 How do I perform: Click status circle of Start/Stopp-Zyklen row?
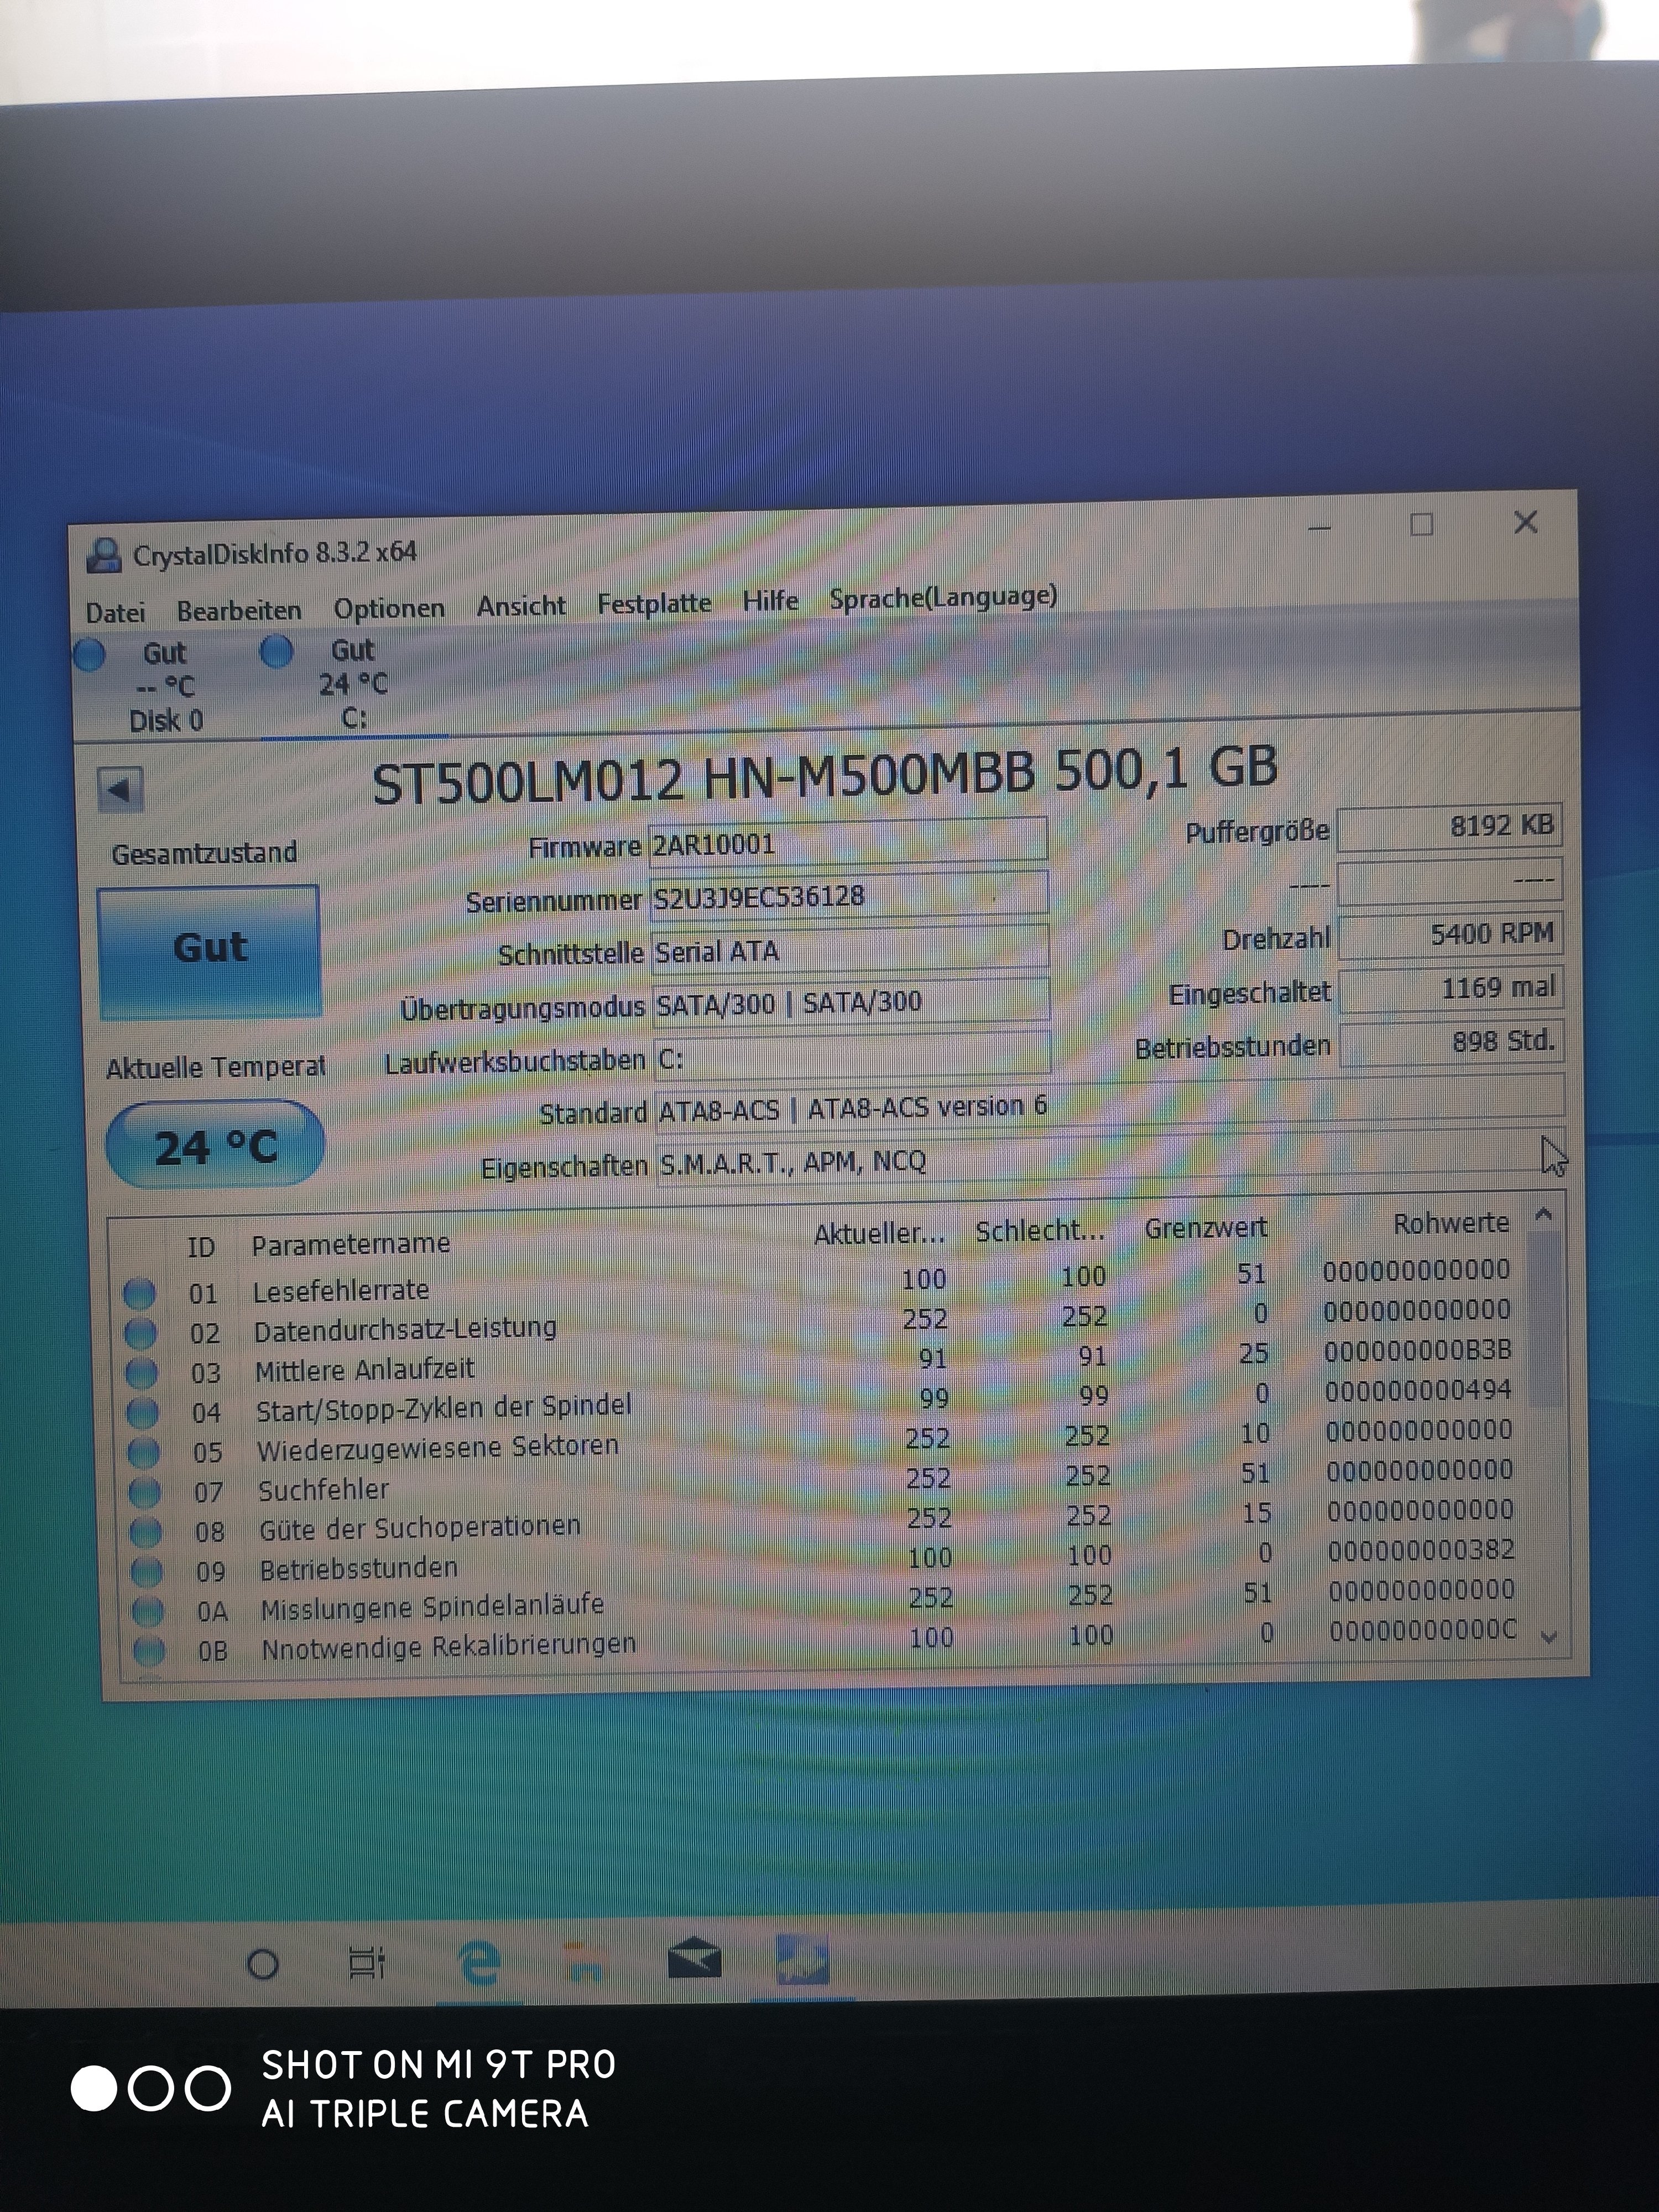[x=142, y=1413]
